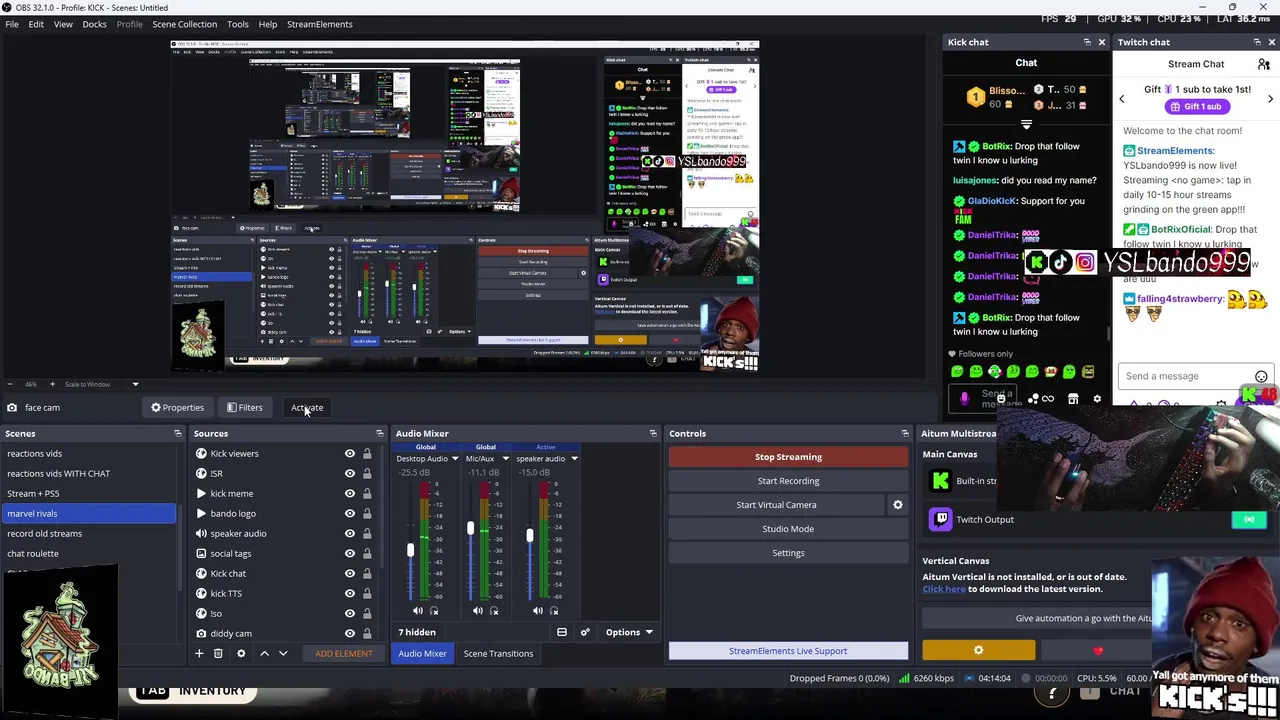Mute the Desktop Audio speaker icon
Screen dimensions: 1280x720
[418, 611]
